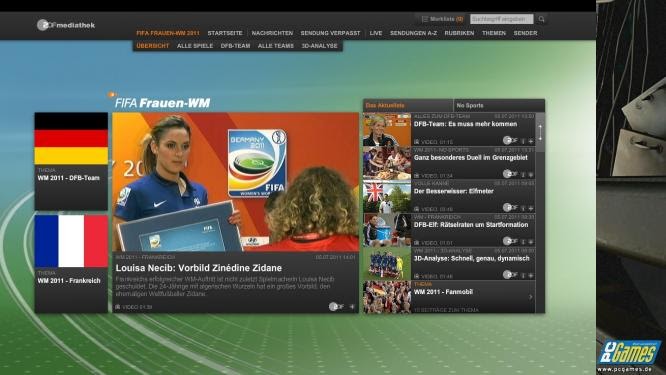Open 'Der Besserwisser: Elfmeter' headline
Image resolution: width=666 pixels, height=375 pixels.
click(x=454, y=191)
